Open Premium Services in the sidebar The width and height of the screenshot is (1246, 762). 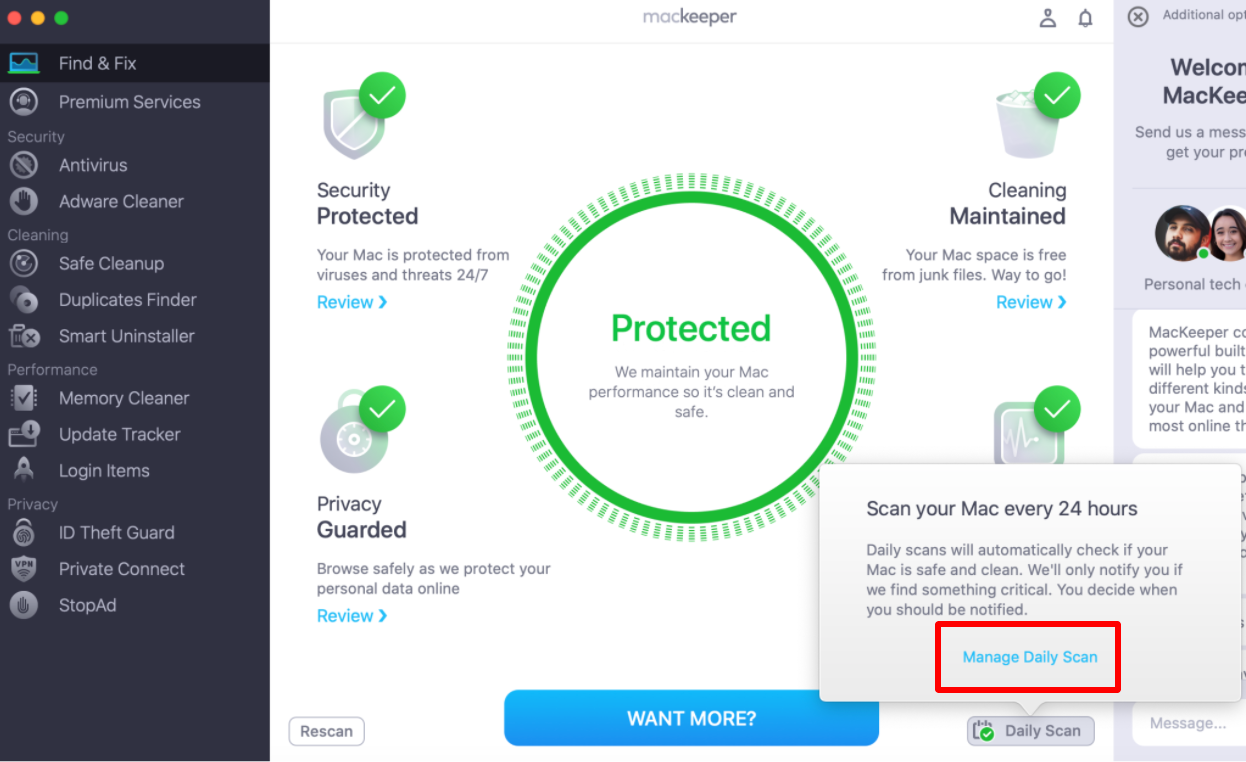[135, 102]
